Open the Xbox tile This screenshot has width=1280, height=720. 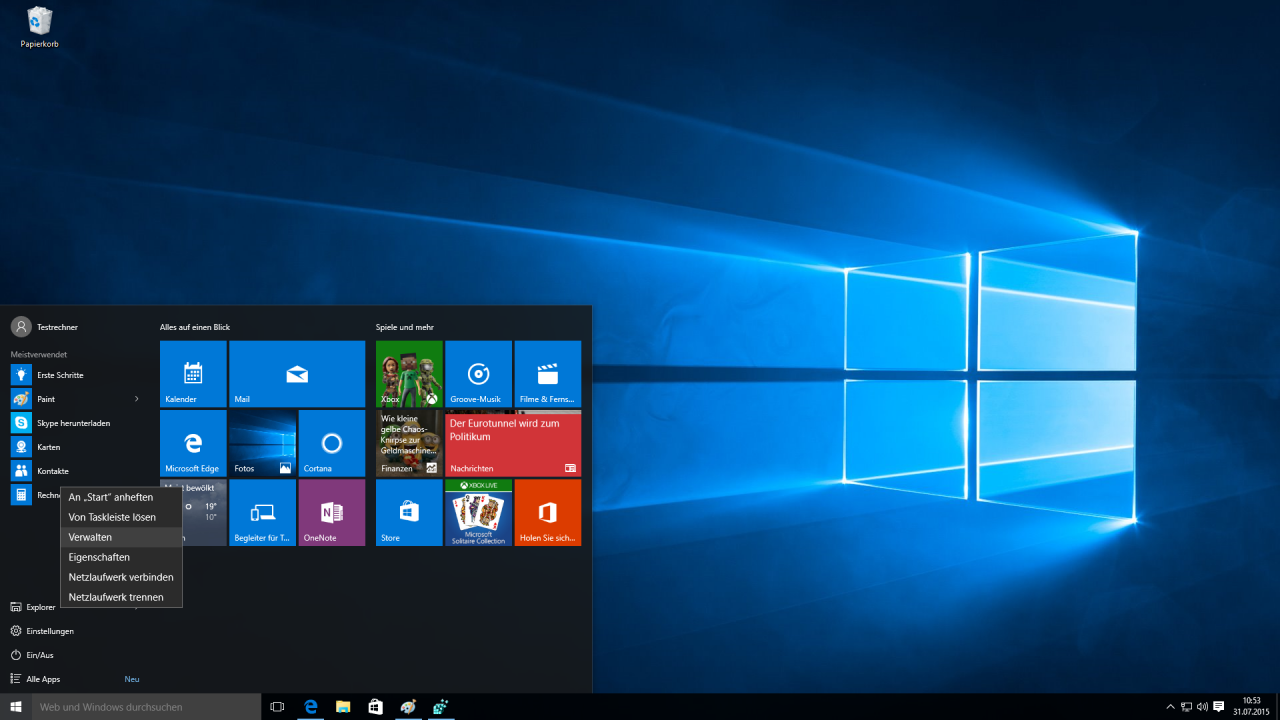(409, 374)
